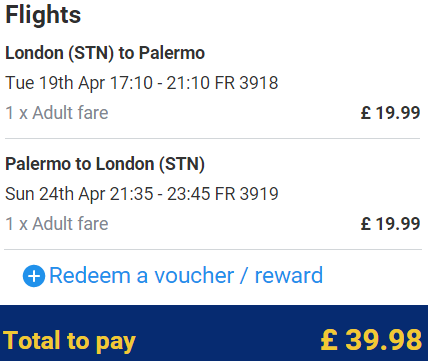Click the word reward in voucher link
Viewport: 428px width, 361px height.
tap(289, 276)
